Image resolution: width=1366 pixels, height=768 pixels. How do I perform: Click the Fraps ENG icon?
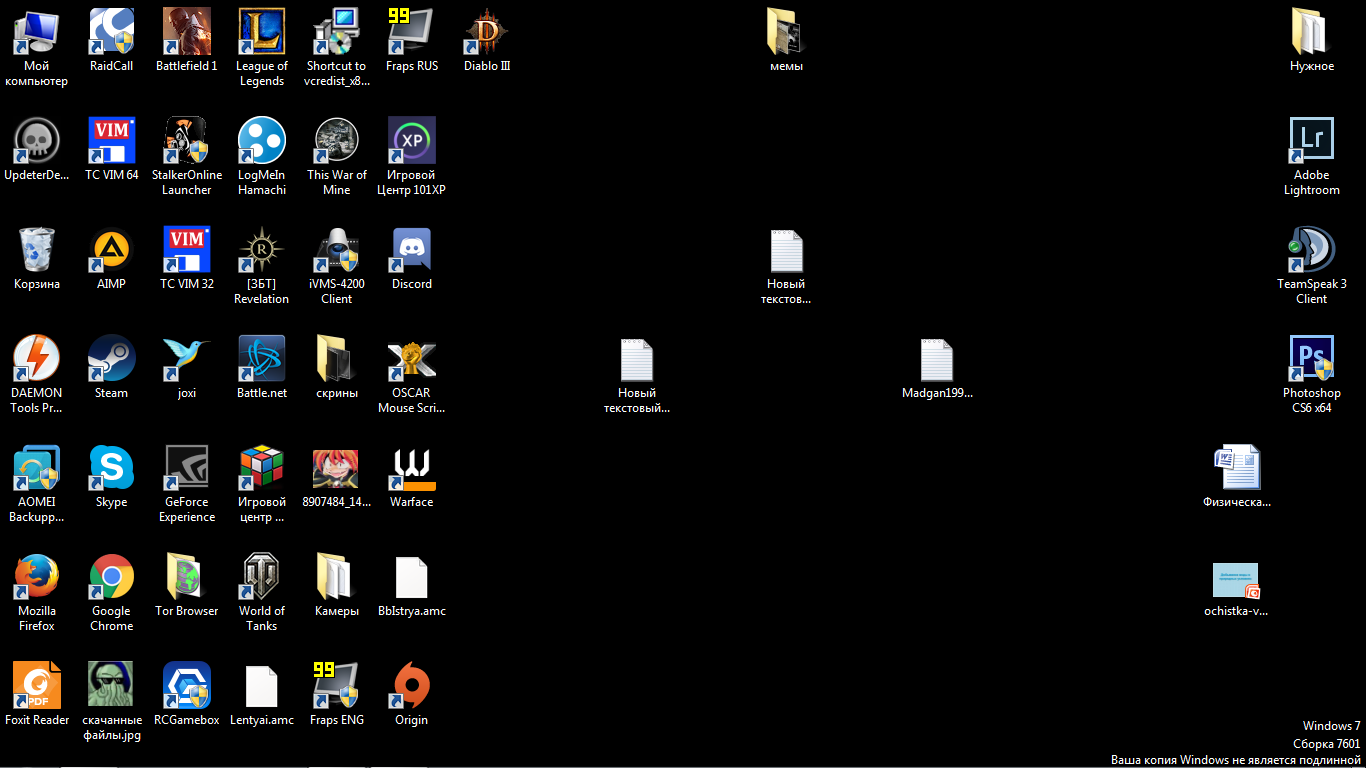[x=337, y=686]
